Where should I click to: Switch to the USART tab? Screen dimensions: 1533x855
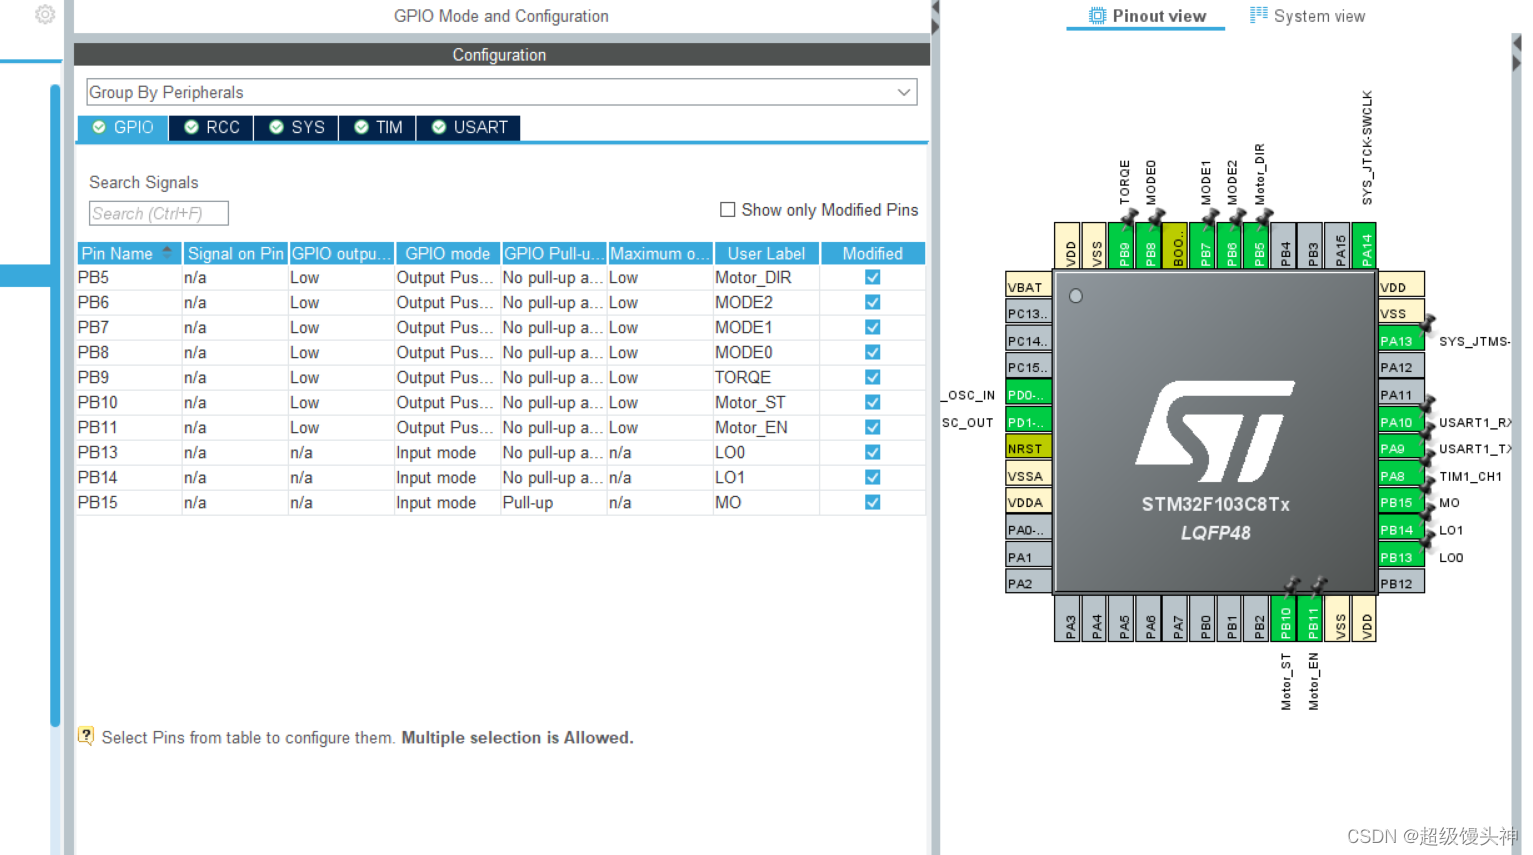click(469, 128)
